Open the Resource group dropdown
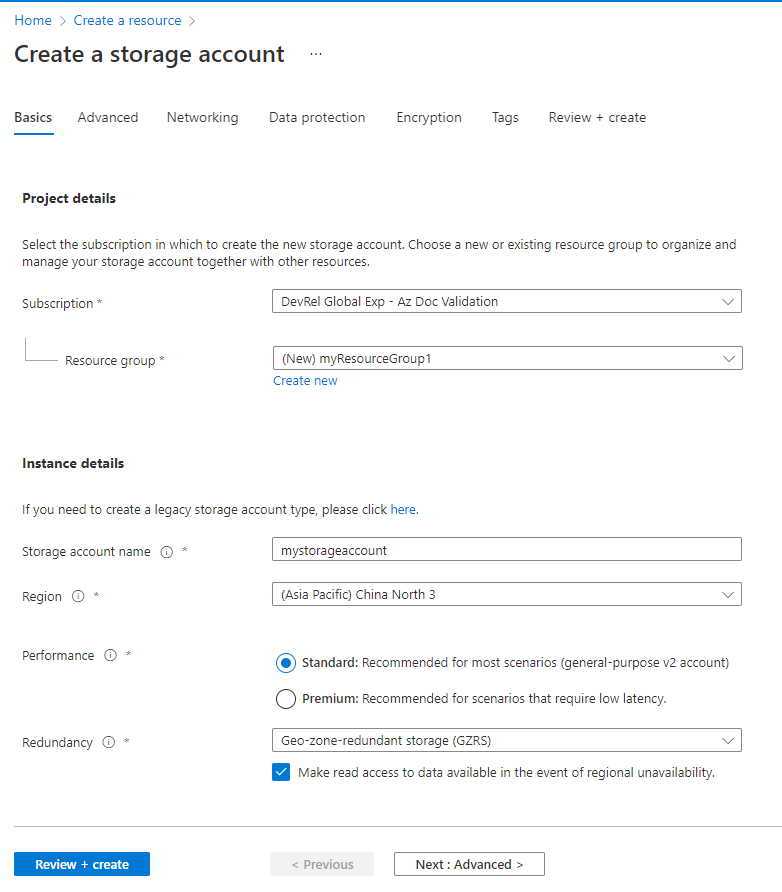The image size is (782, 892). click(507, 358)
